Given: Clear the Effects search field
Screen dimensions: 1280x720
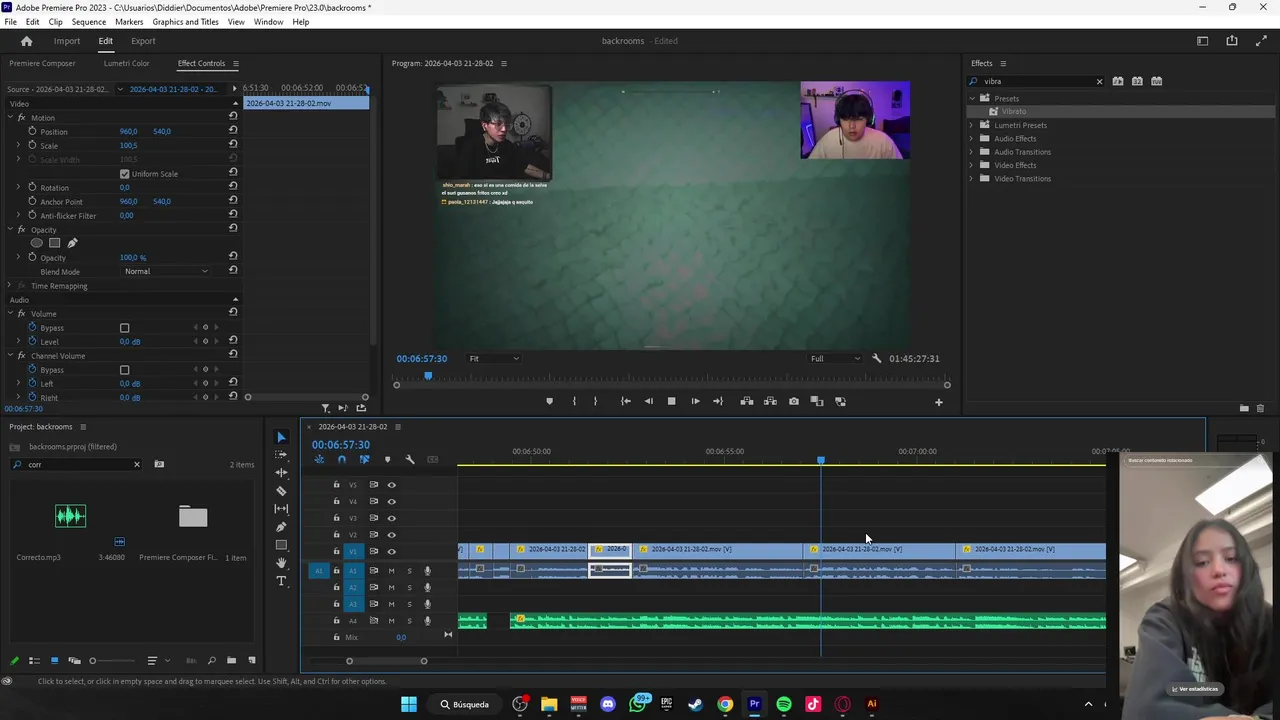Looking at the screenshot, I should pos(1099,82).
